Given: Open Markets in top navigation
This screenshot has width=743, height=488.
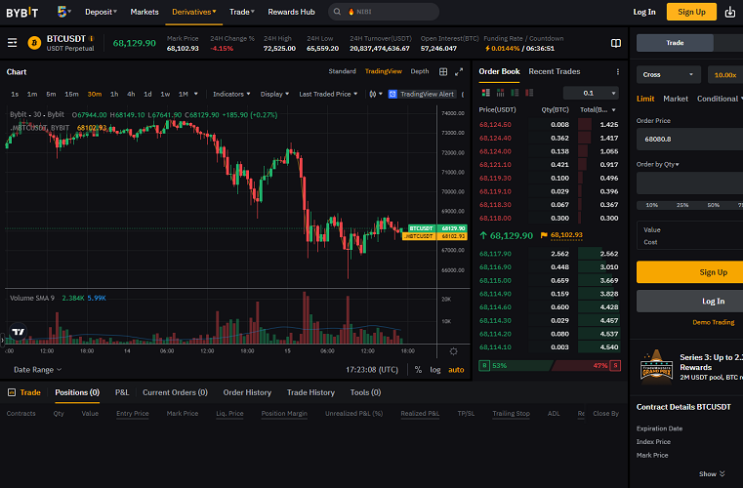Looking at the screenshot, I should (x=145, y=12).
